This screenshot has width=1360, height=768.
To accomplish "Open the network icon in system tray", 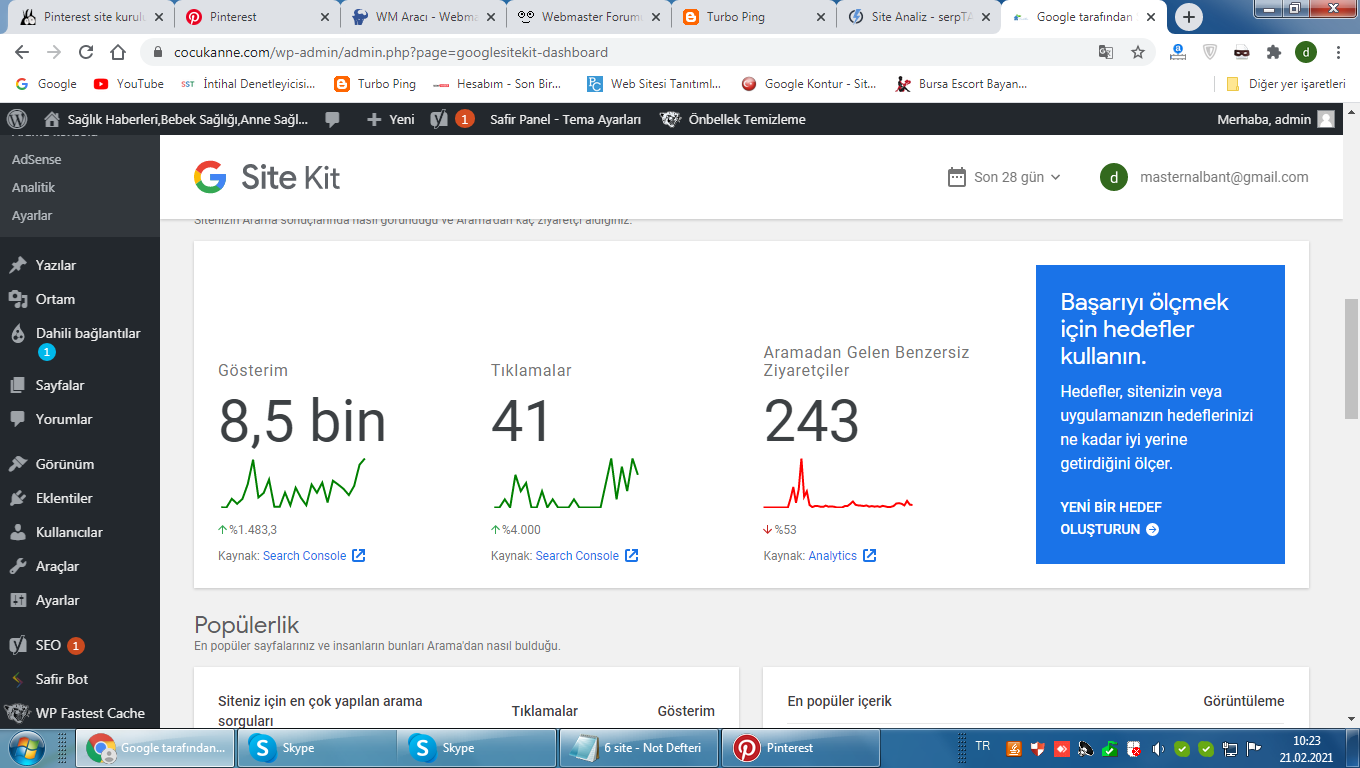I will (x=1230, y=748).
